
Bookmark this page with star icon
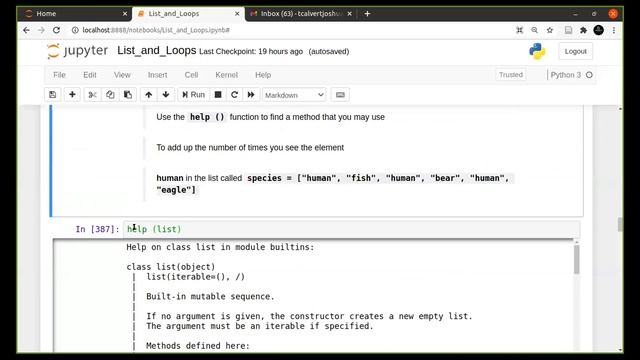(x=550, y=30)
